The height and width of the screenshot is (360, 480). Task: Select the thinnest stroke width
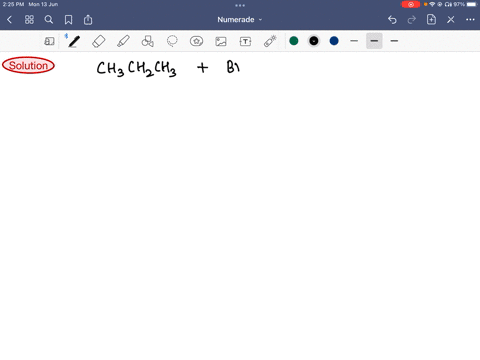tap(354, 41)
